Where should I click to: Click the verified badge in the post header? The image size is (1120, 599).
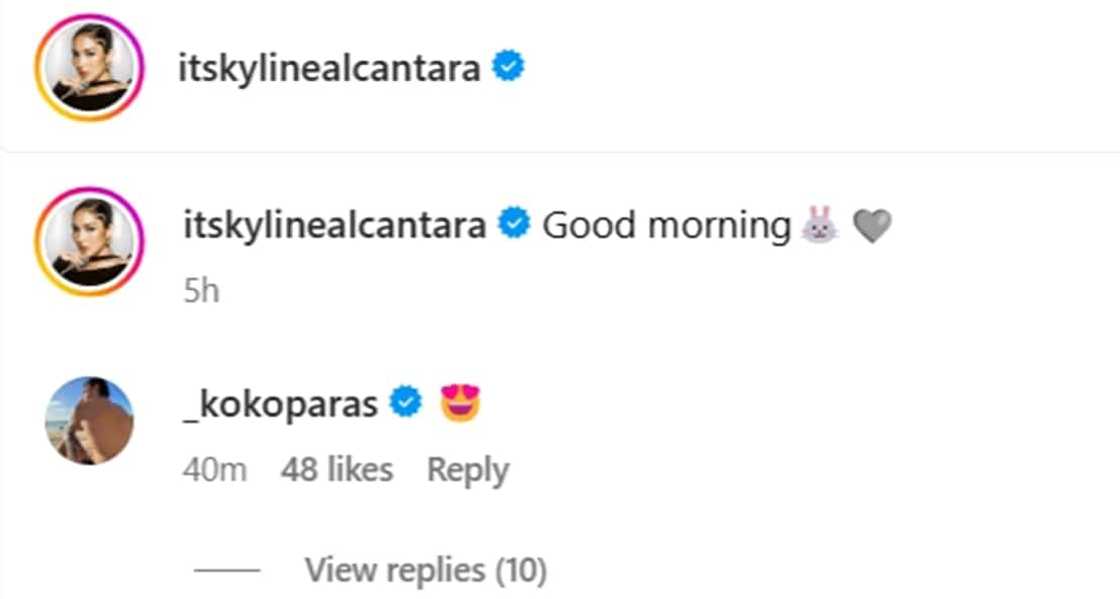click(x=510, y=68)
